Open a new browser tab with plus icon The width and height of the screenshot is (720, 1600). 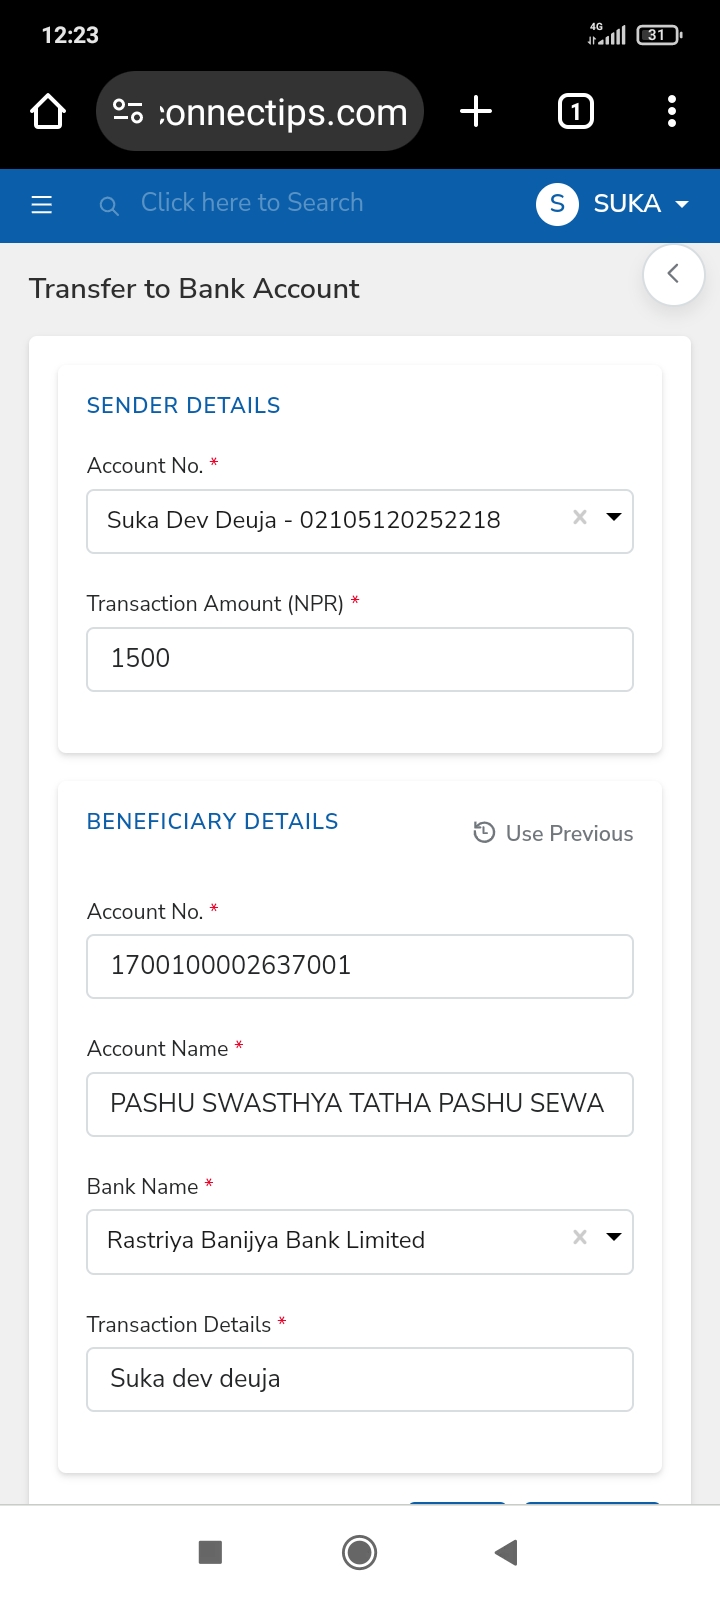(476, 111)
